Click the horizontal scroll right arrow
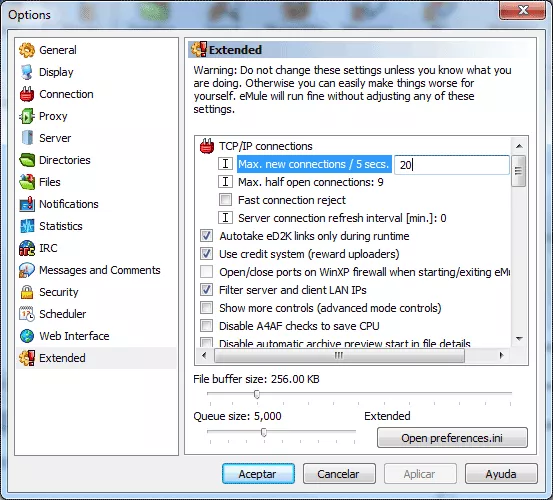The width and height of the screenshot is (553, 500). [x=501, y=355]
